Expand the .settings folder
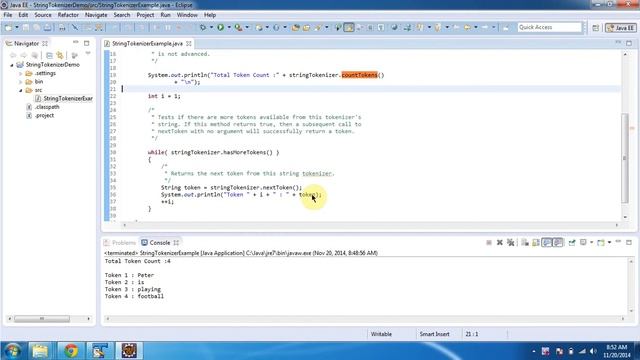Viewport: 640px width, 360px height. point(20,74)
